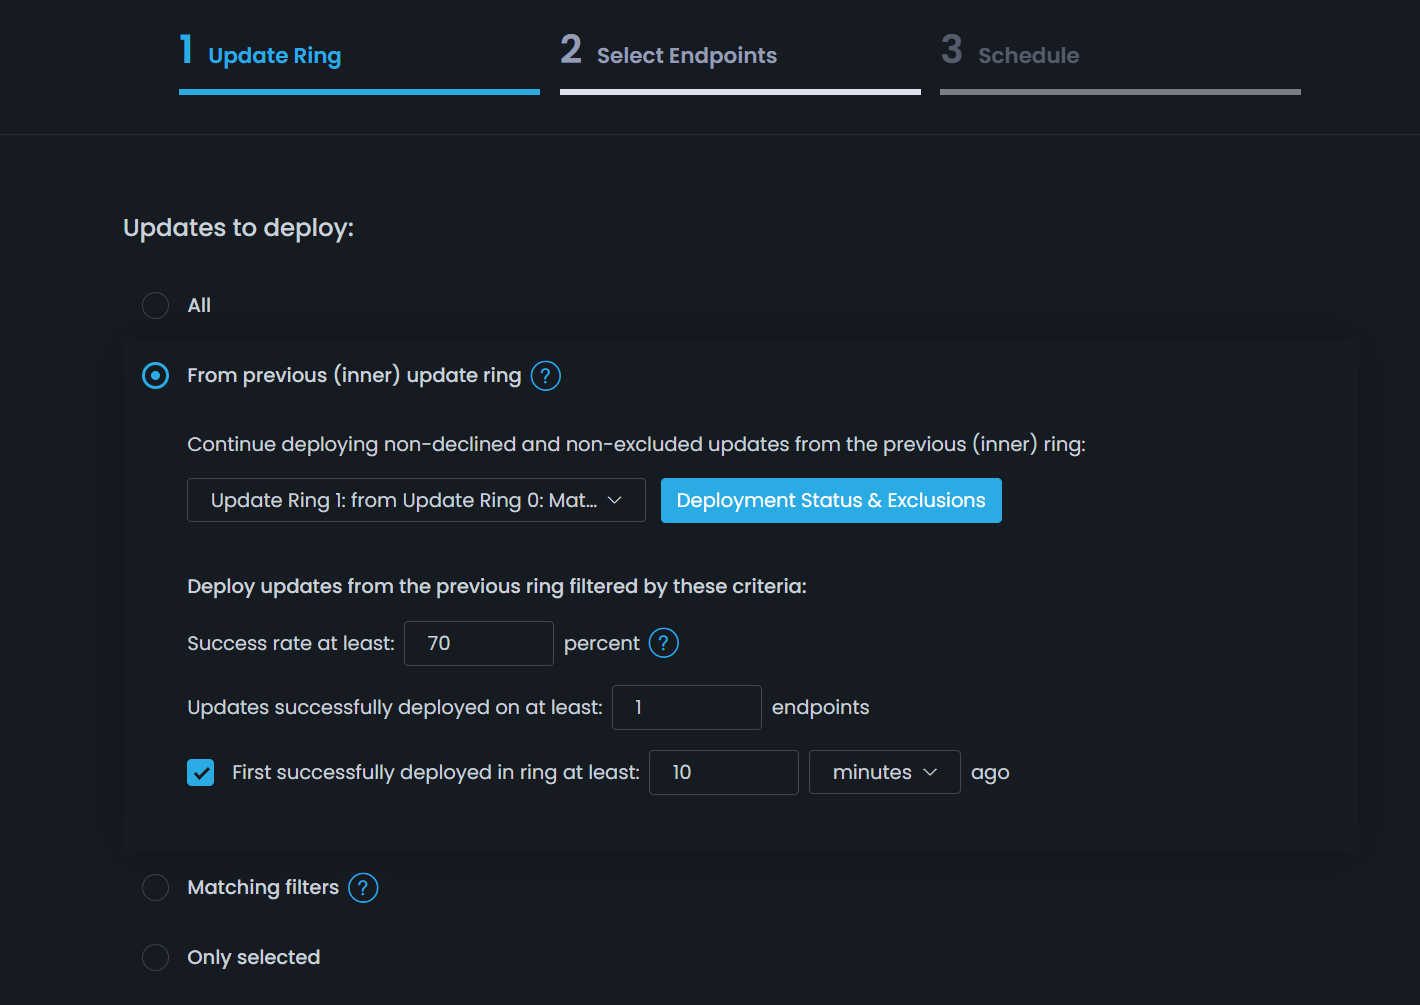Expand chevron on the update ring selector

click(x=615, y=500)
